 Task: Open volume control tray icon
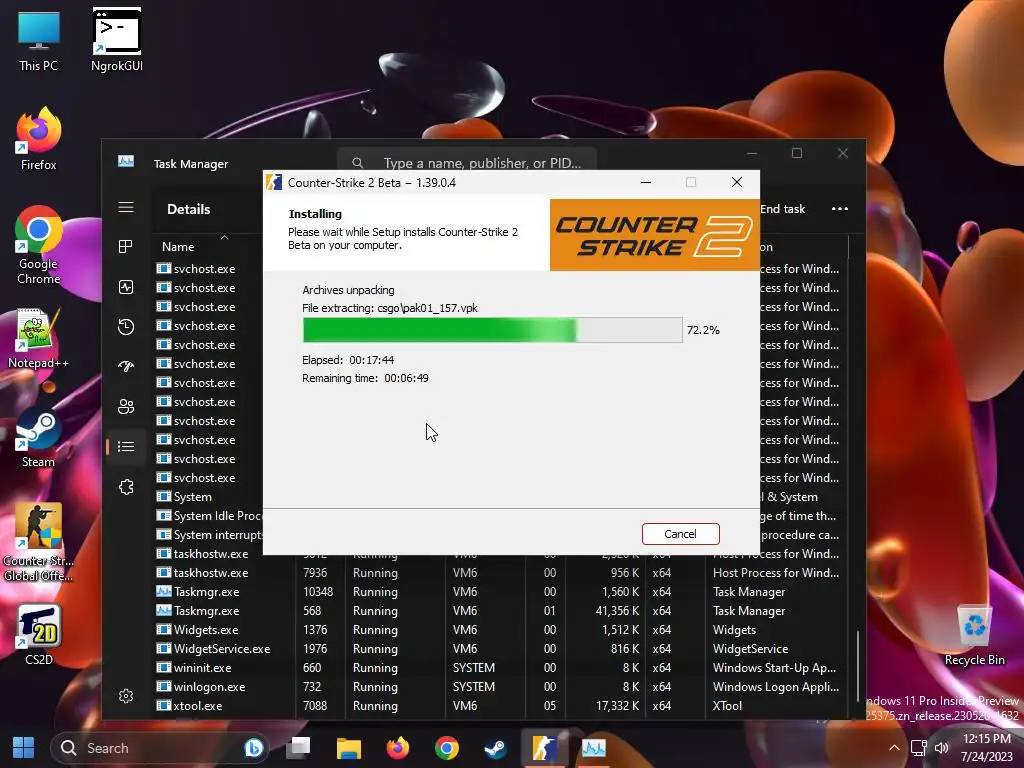(x=941, y=748)
